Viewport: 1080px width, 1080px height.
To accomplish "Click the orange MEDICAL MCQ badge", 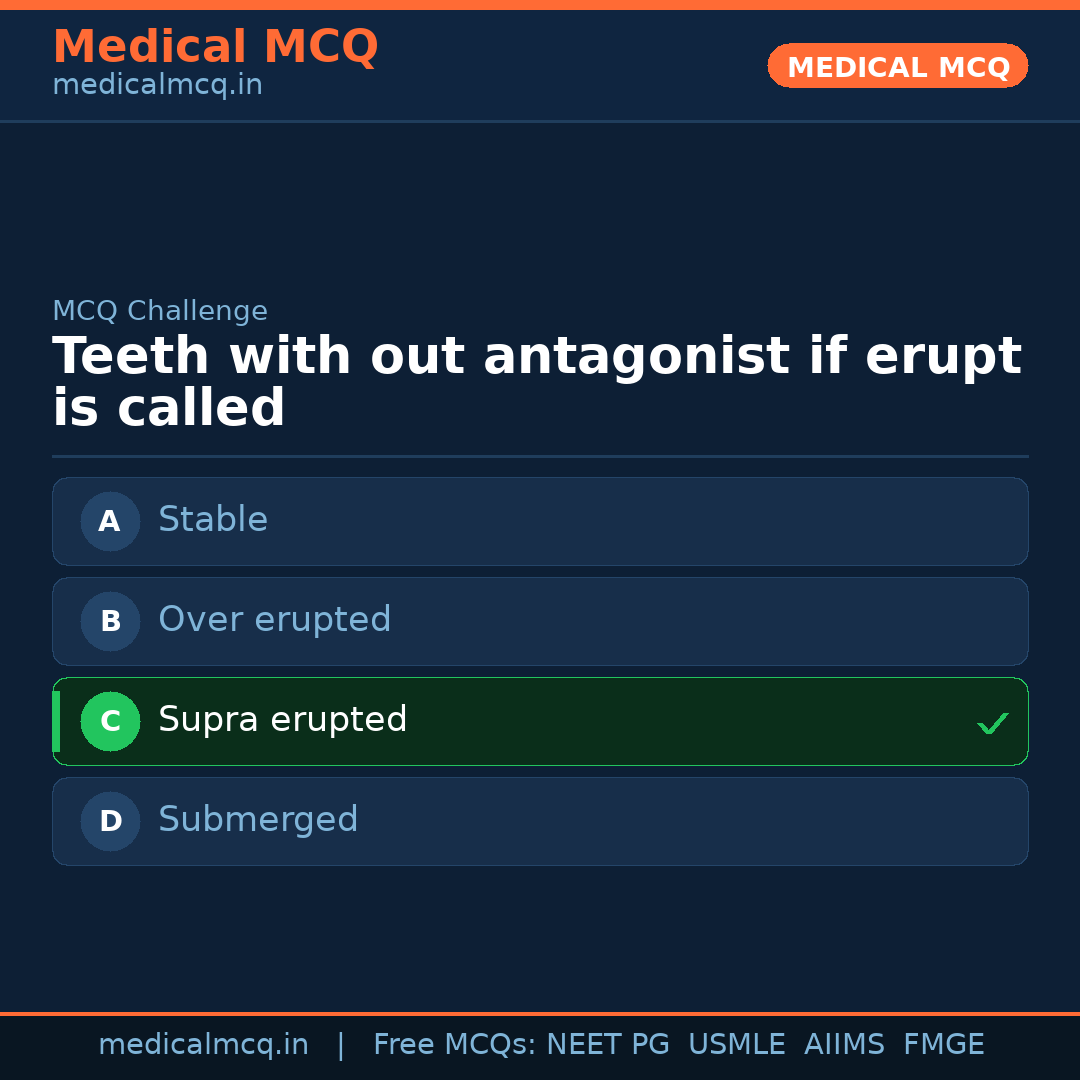I will (897, 66).
